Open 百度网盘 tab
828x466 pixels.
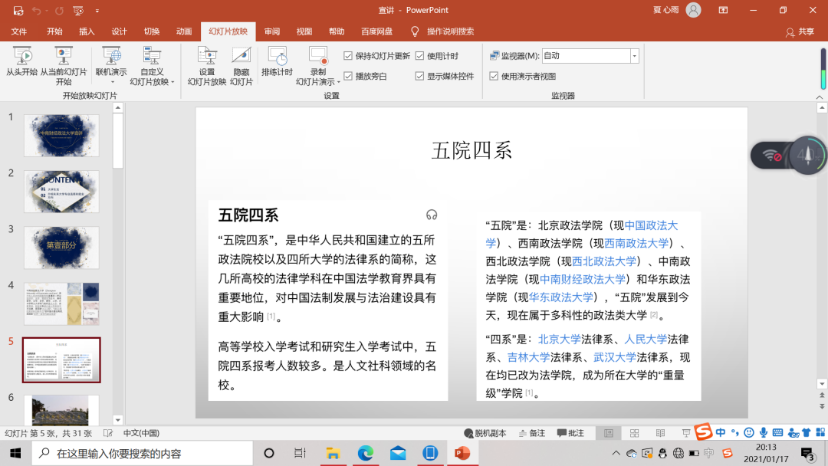tap(377, 32)
